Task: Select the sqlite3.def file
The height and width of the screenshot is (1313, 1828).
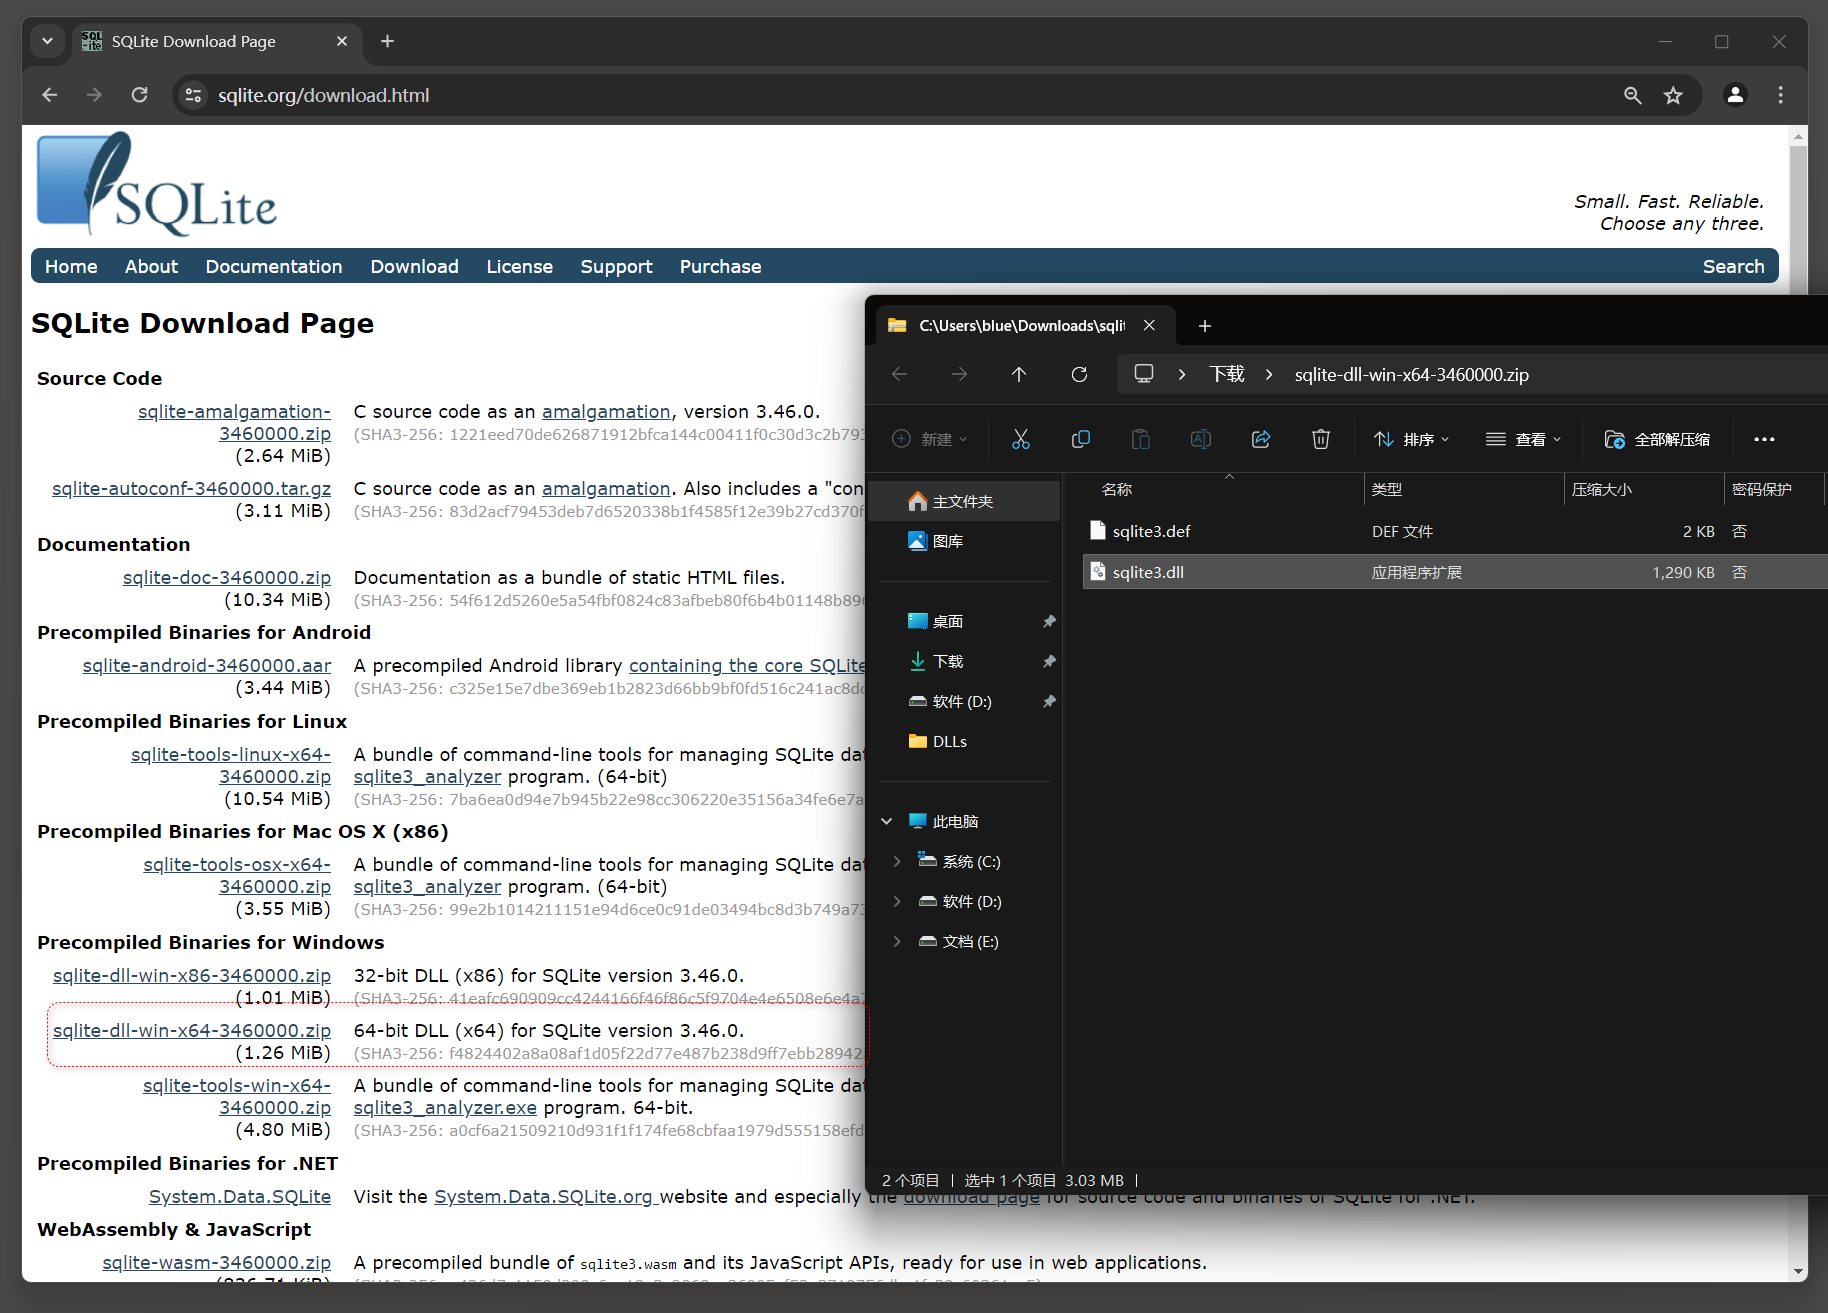Action: tap(1455, 531)
